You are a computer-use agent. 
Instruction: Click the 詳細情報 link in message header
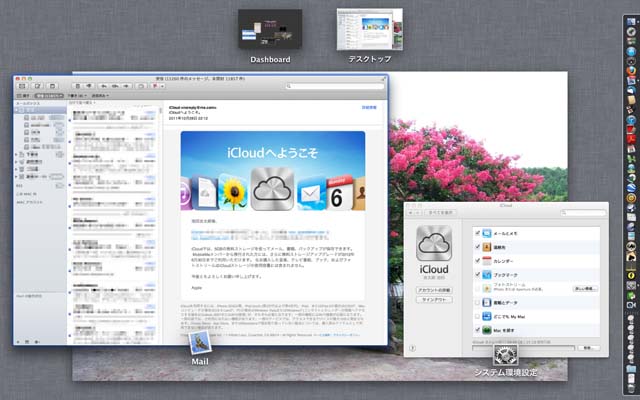click(369, 107)
